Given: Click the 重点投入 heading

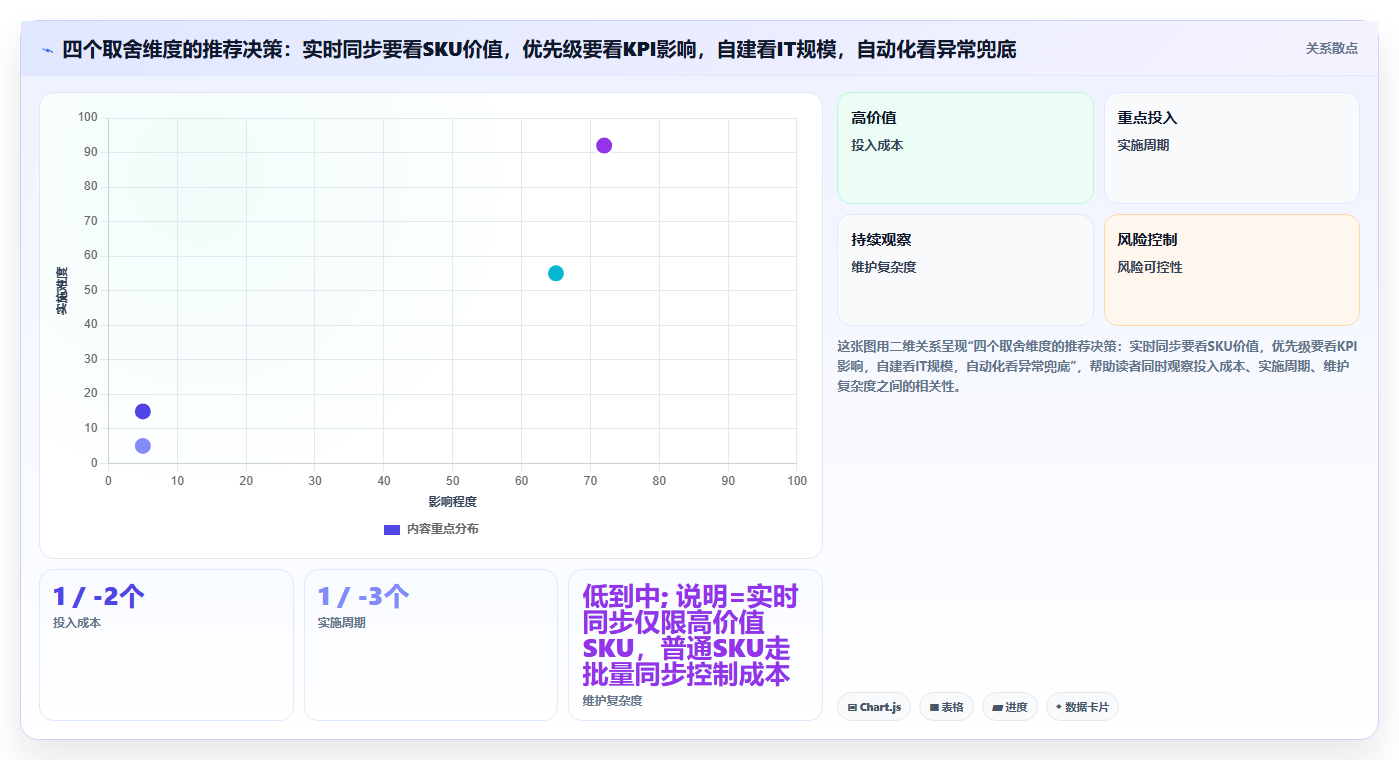Looking at the screenshot, I should point(1147,118).
